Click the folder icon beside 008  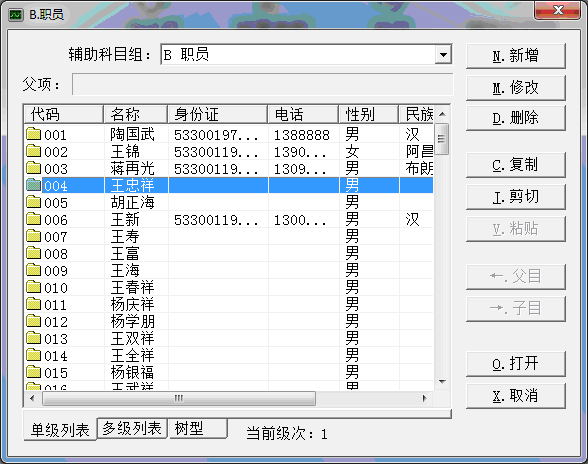point(33,253)
